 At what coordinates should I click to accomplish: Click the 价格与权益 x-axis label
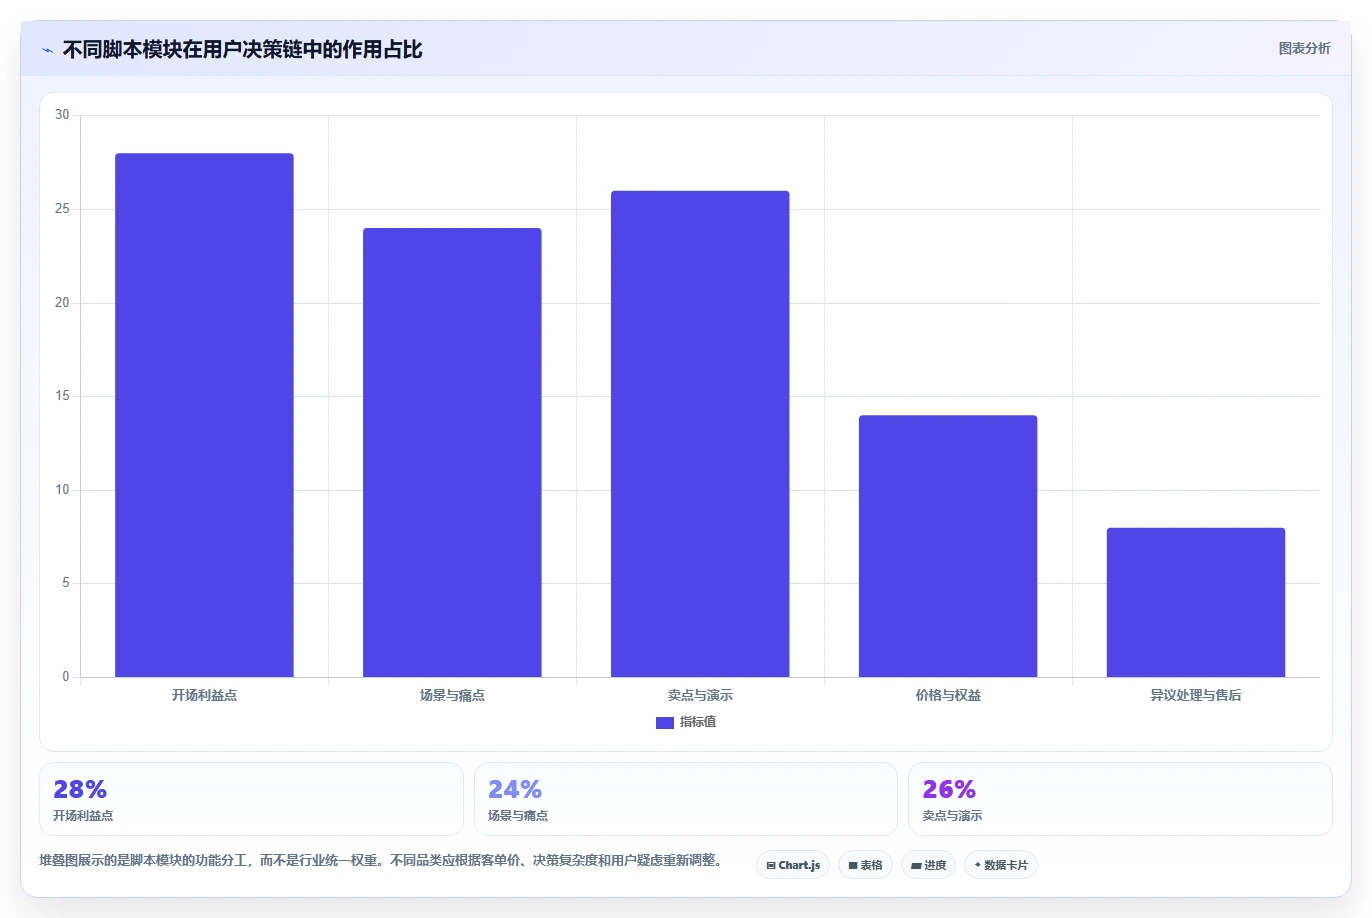pos(948,695)
